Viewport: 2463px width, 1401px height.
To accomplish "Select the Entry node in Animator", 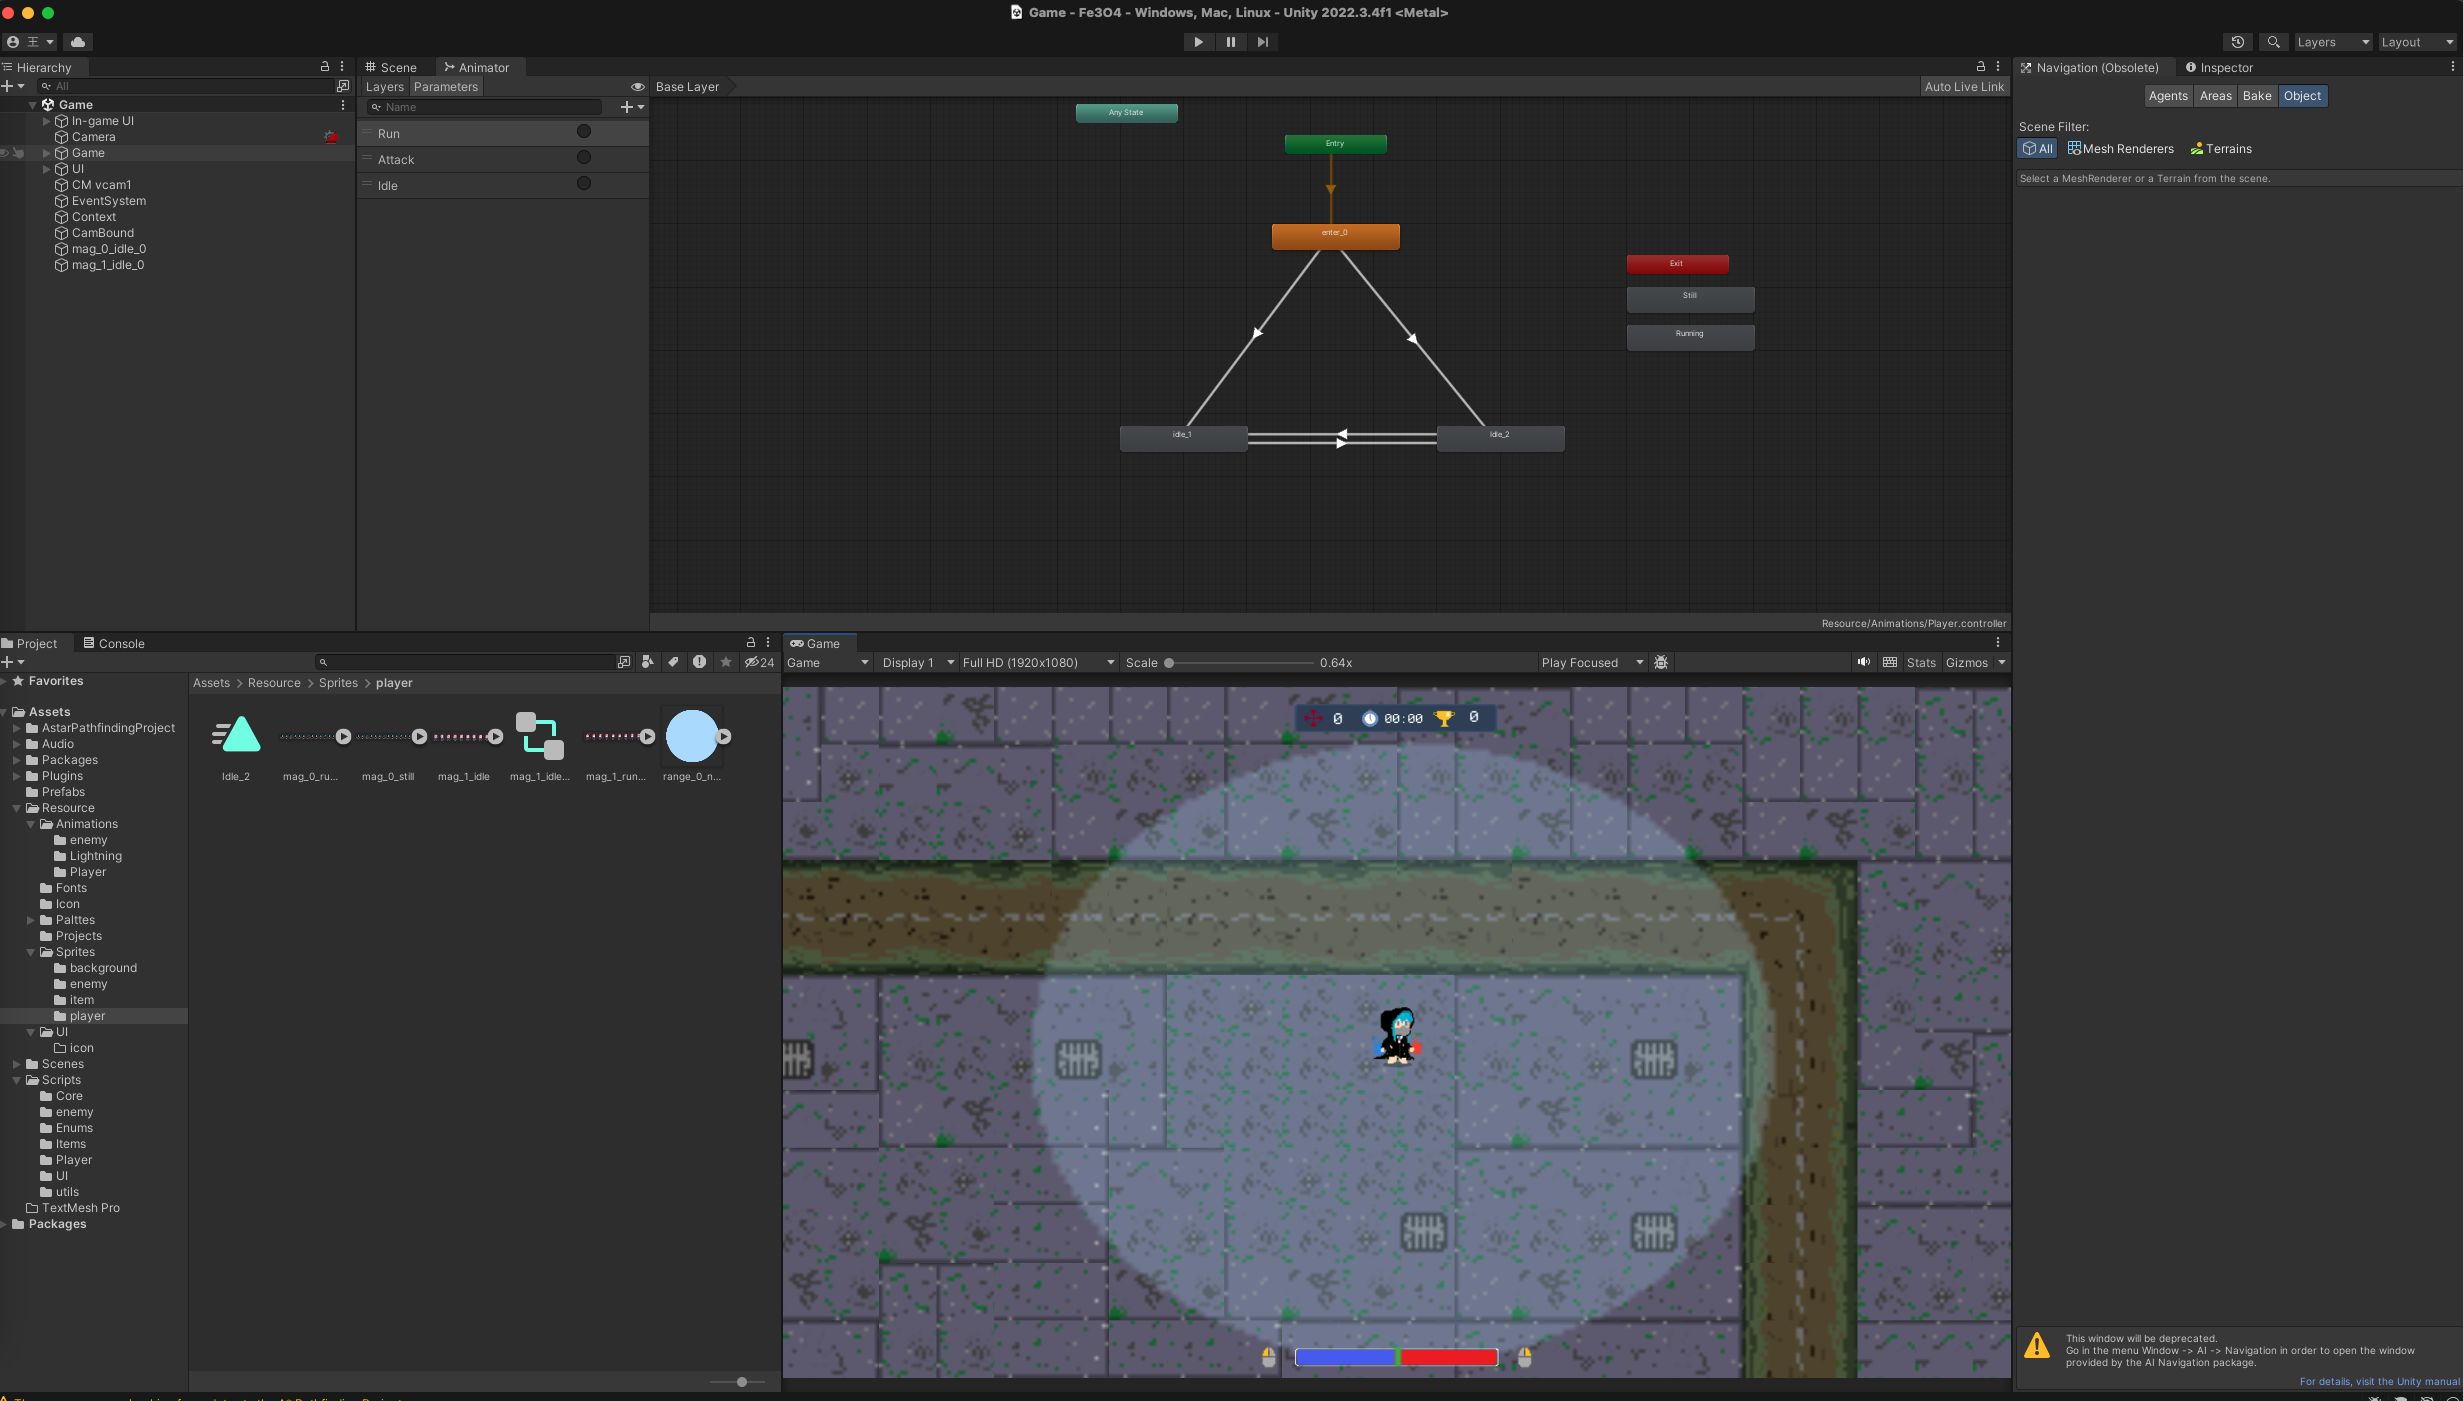I will coord(1335,144).
